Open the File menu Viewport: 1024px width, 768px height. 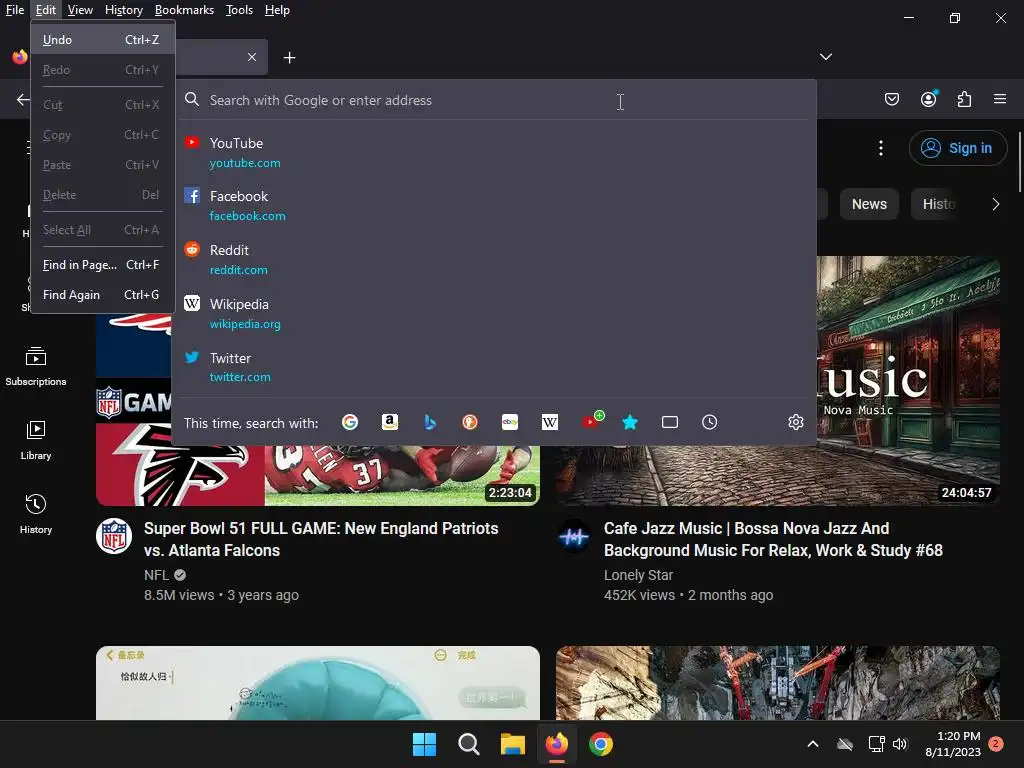click(14, 10)
